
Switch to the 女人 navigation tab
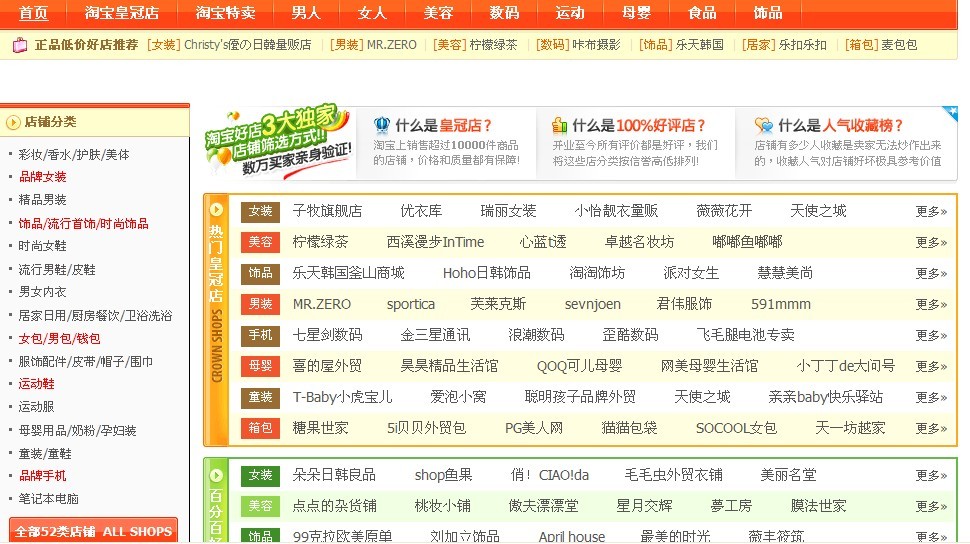point(372,13)
